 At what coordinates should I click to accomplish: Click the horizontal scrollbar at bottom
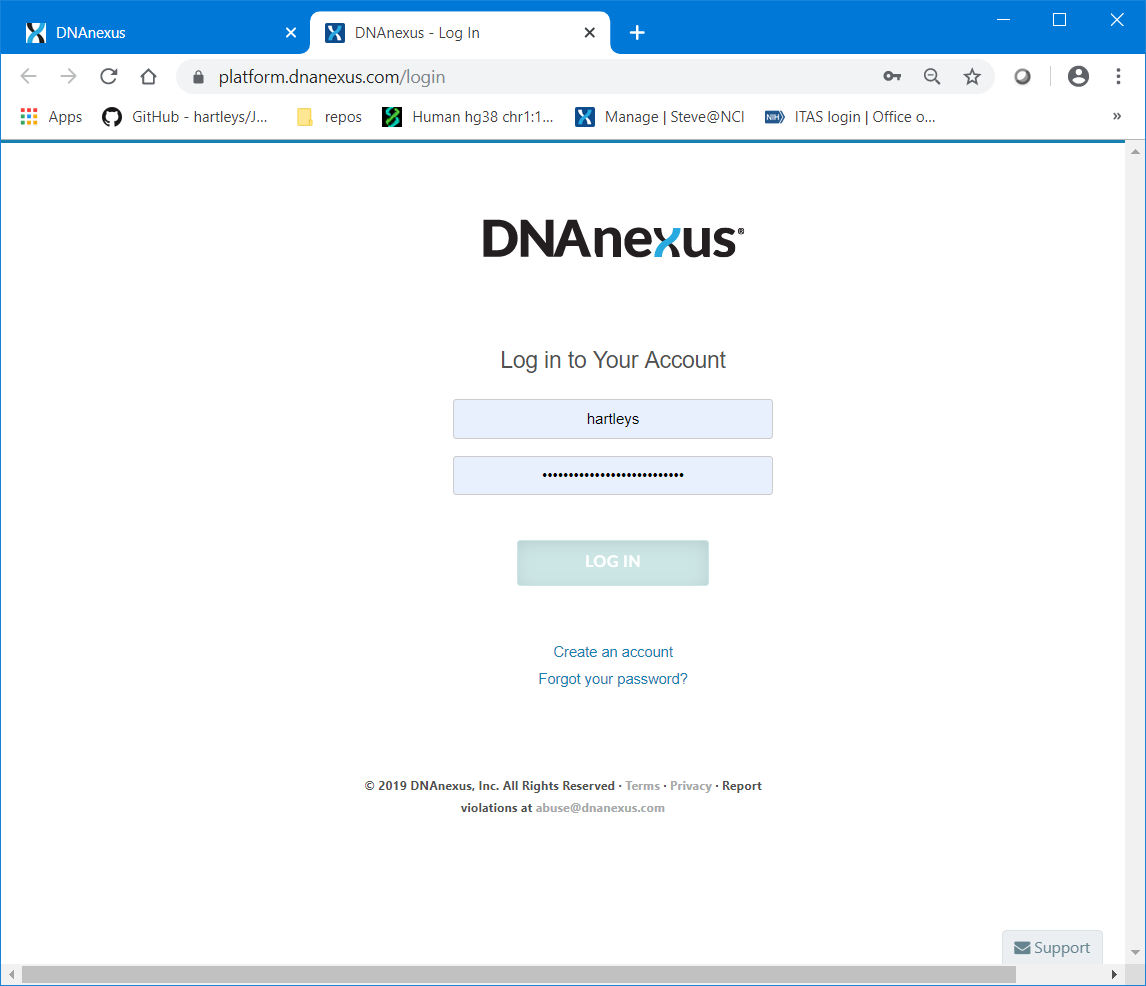coord(518,974)
